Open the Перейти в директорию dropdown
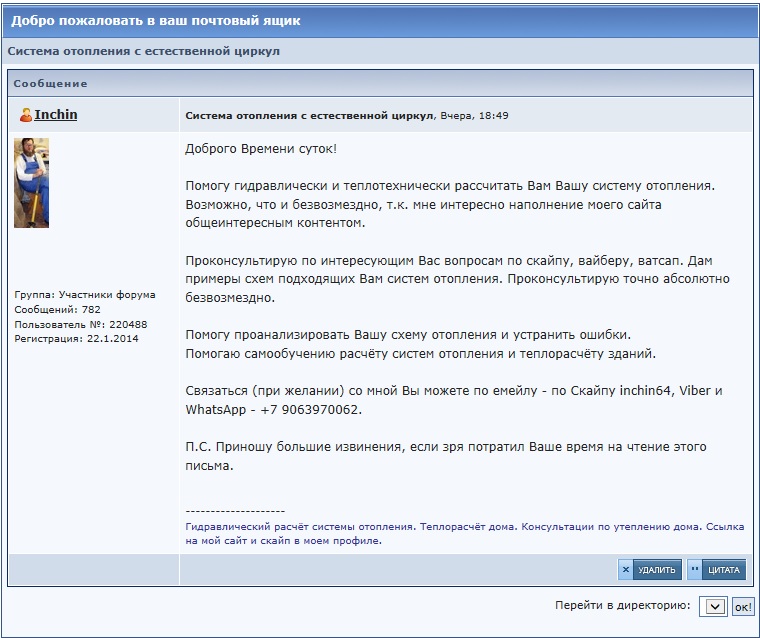The height and width of the screenshot is (638, 760). 713,606
